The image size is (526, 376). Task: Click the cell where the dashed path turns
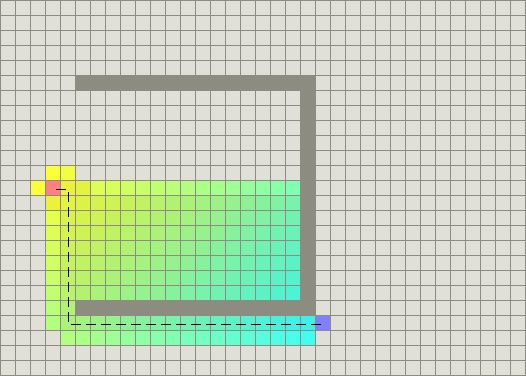click(68, 323)
